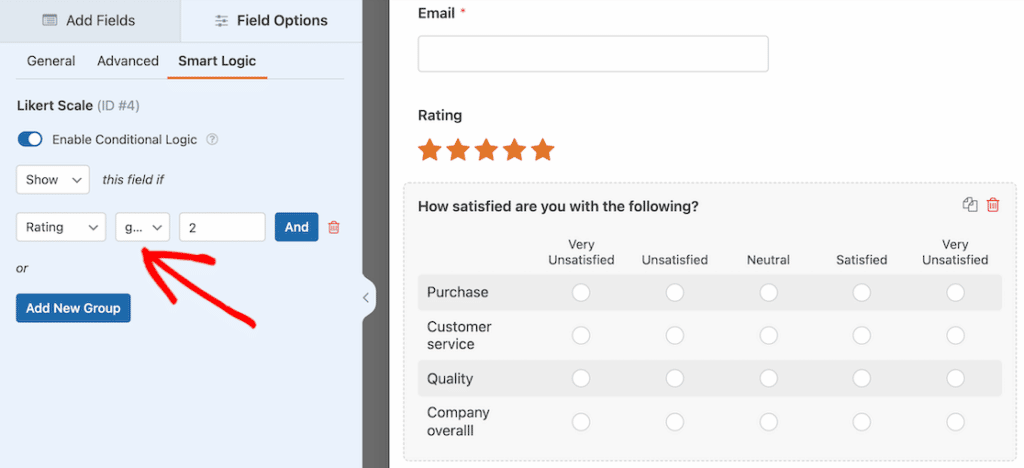Click the Email input field
This screenshot has height=468, width=1024.
(x=593, y=54)
